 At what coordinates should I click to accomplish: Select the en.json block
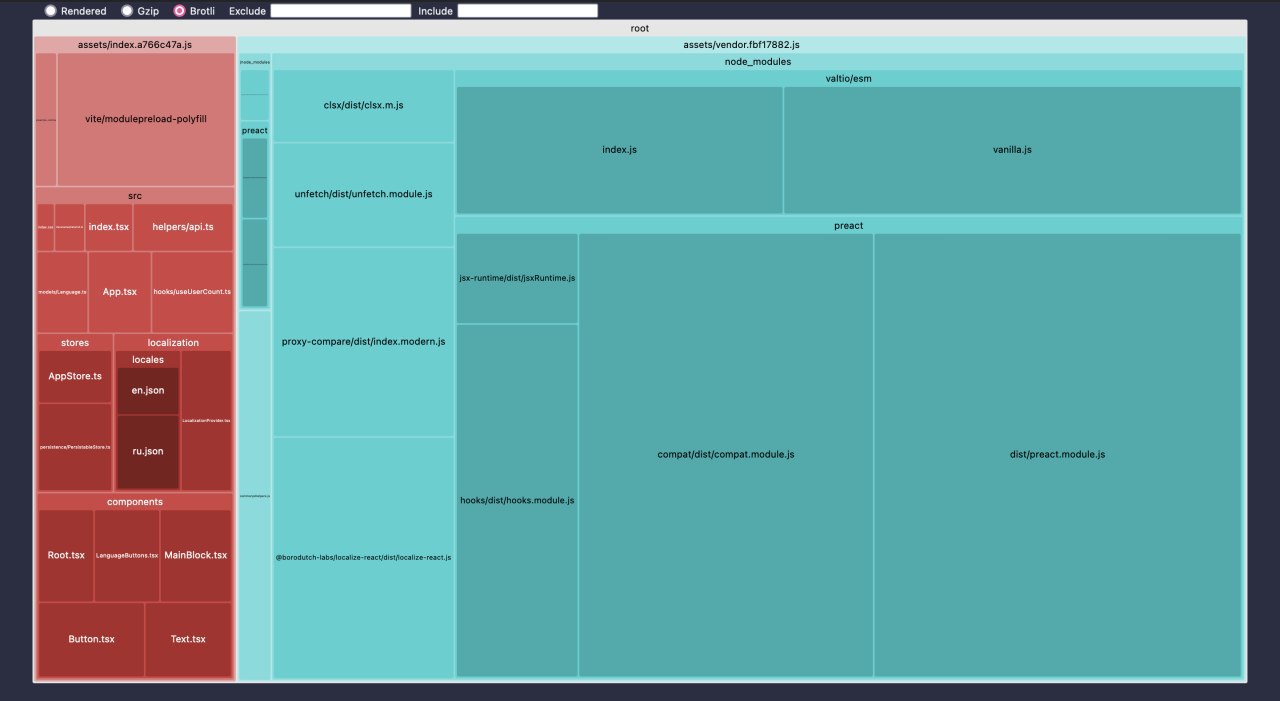(x=148, y=391)
